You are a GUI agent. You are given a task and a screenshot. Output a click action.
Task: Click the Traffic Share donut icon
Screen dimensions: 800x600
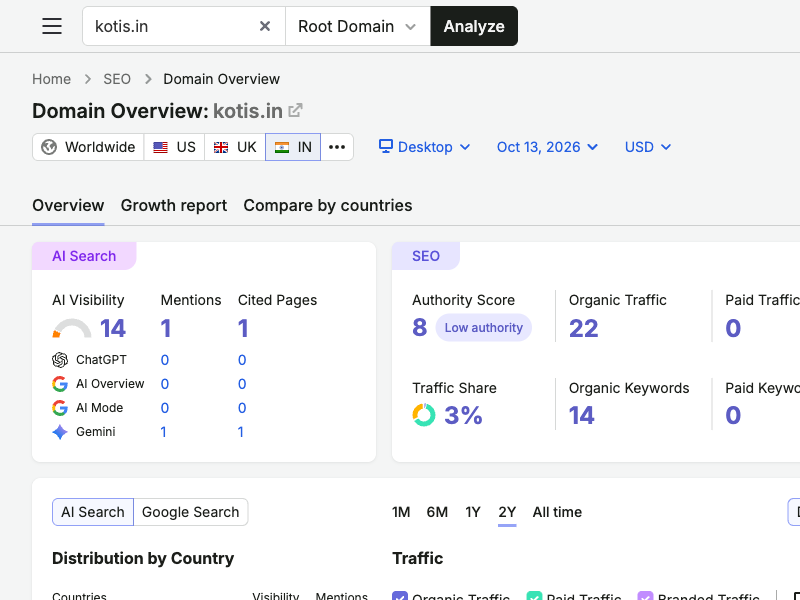pos(423,415)
